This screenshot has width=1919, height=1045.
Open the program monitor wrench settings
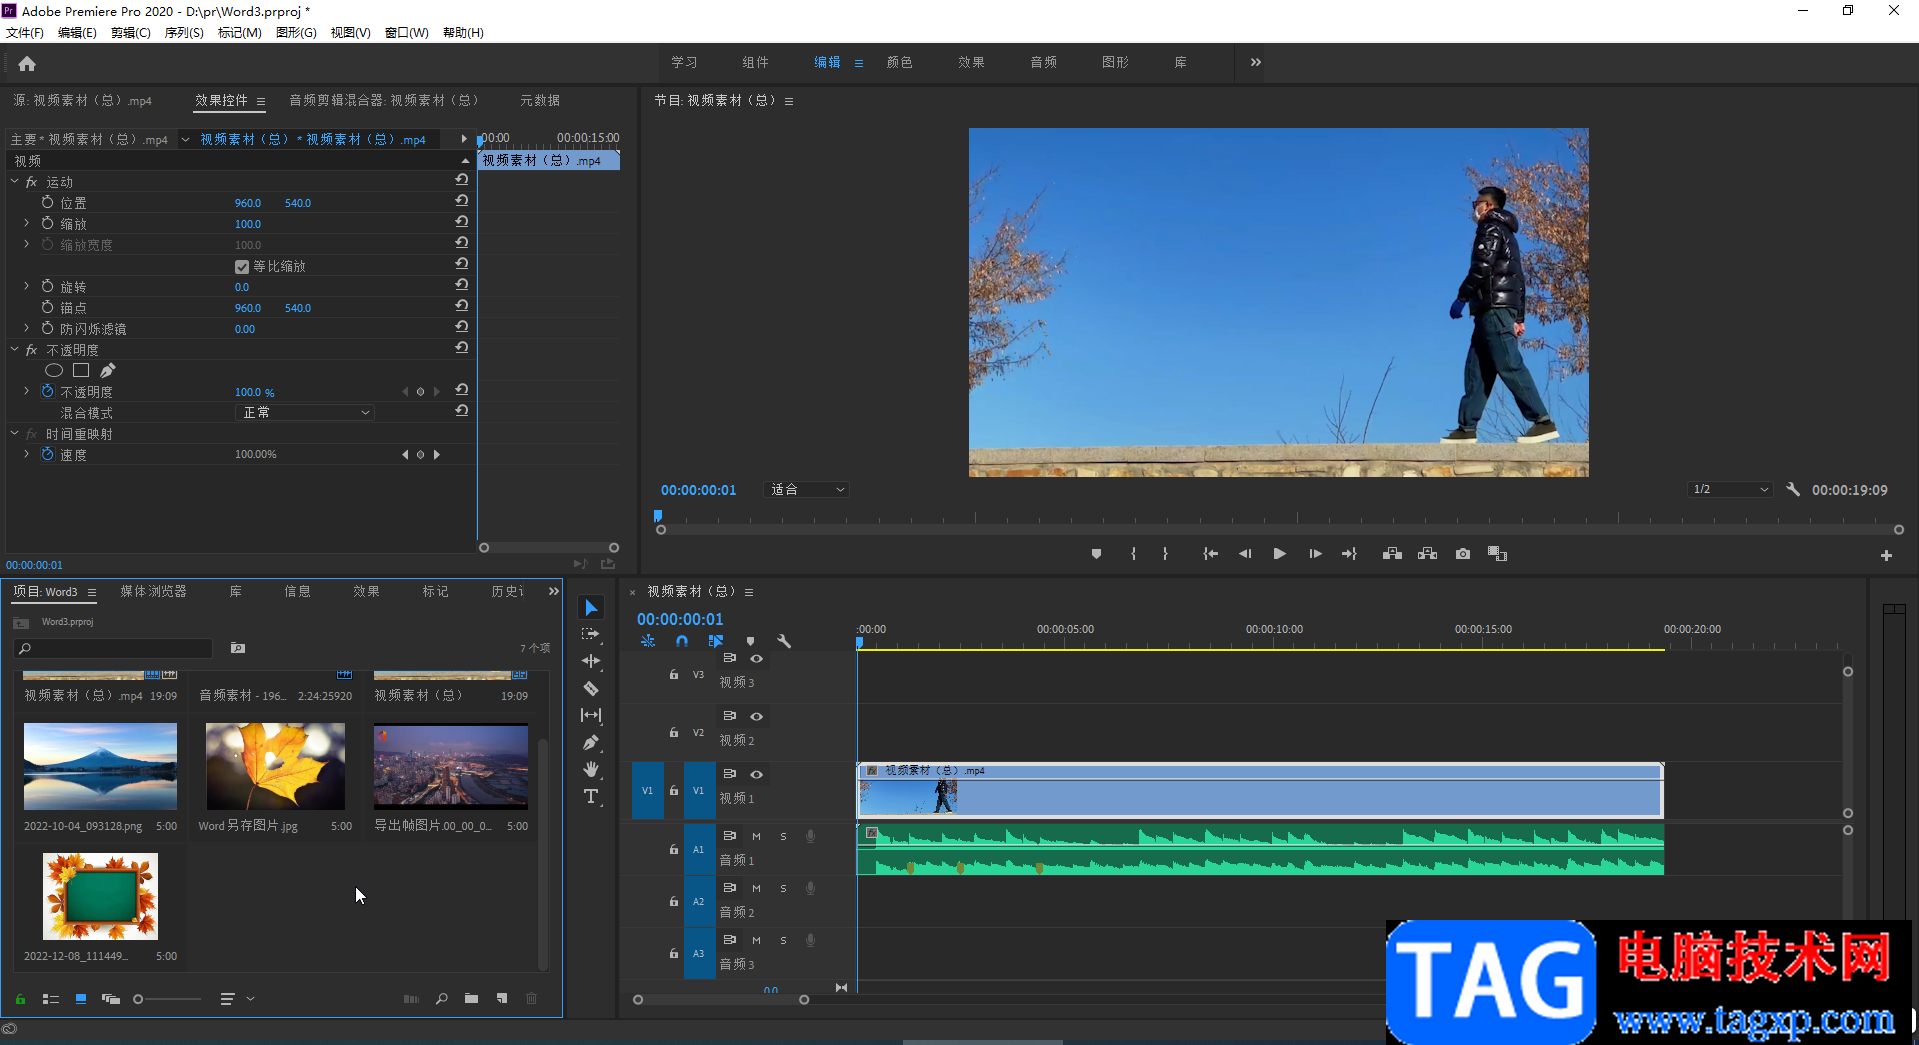pos(1793,490)
